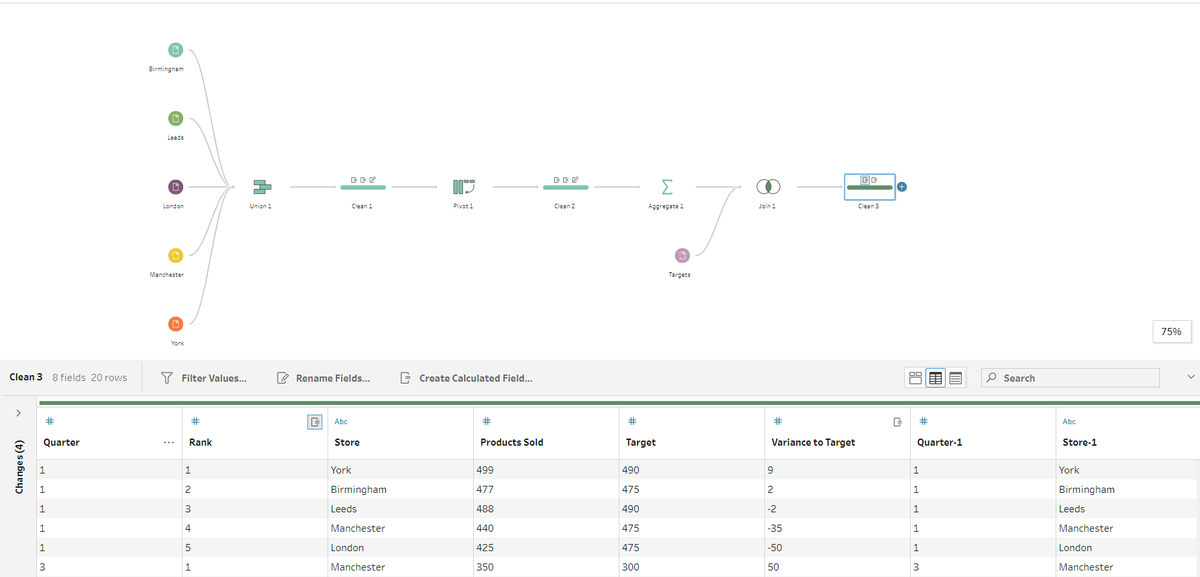Click Products Sold value 488

tap(545, 509)
